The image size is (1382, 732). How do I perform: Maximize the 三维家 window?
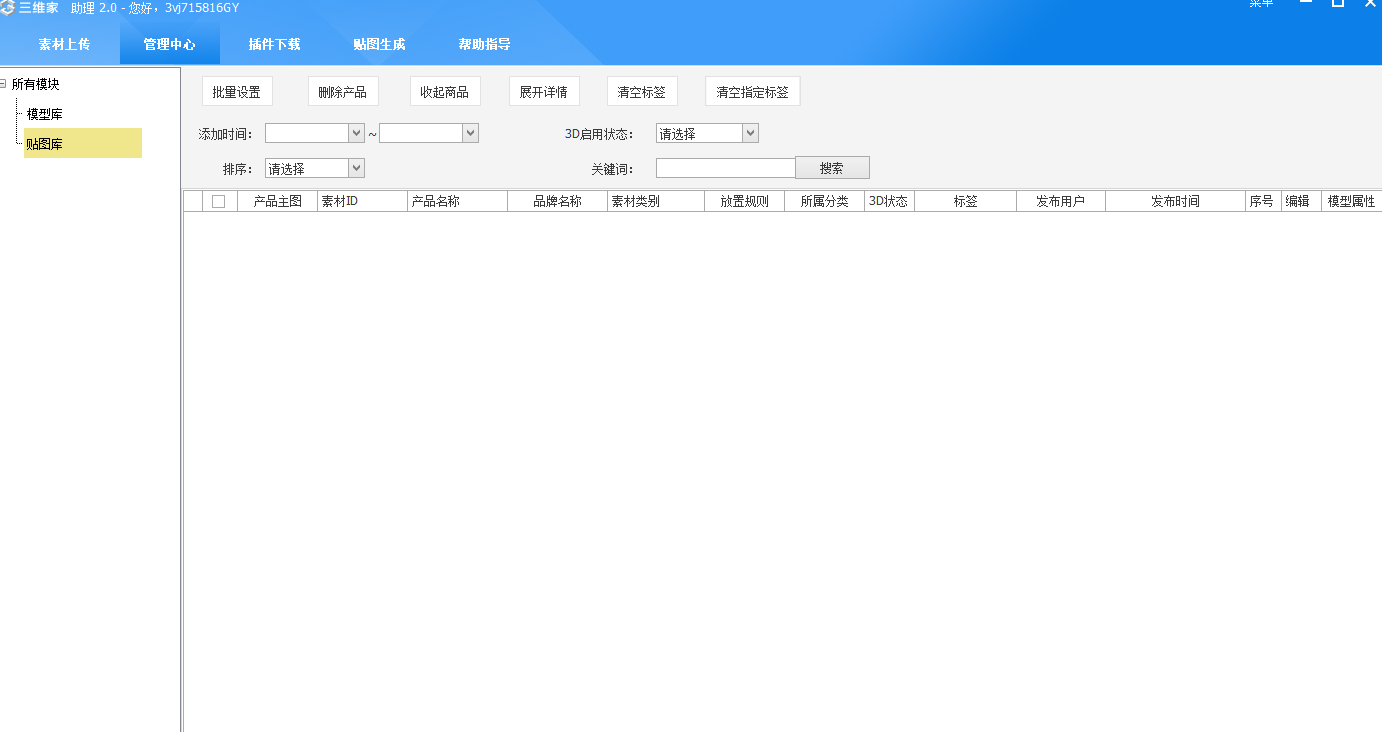tap(1338, 4)
